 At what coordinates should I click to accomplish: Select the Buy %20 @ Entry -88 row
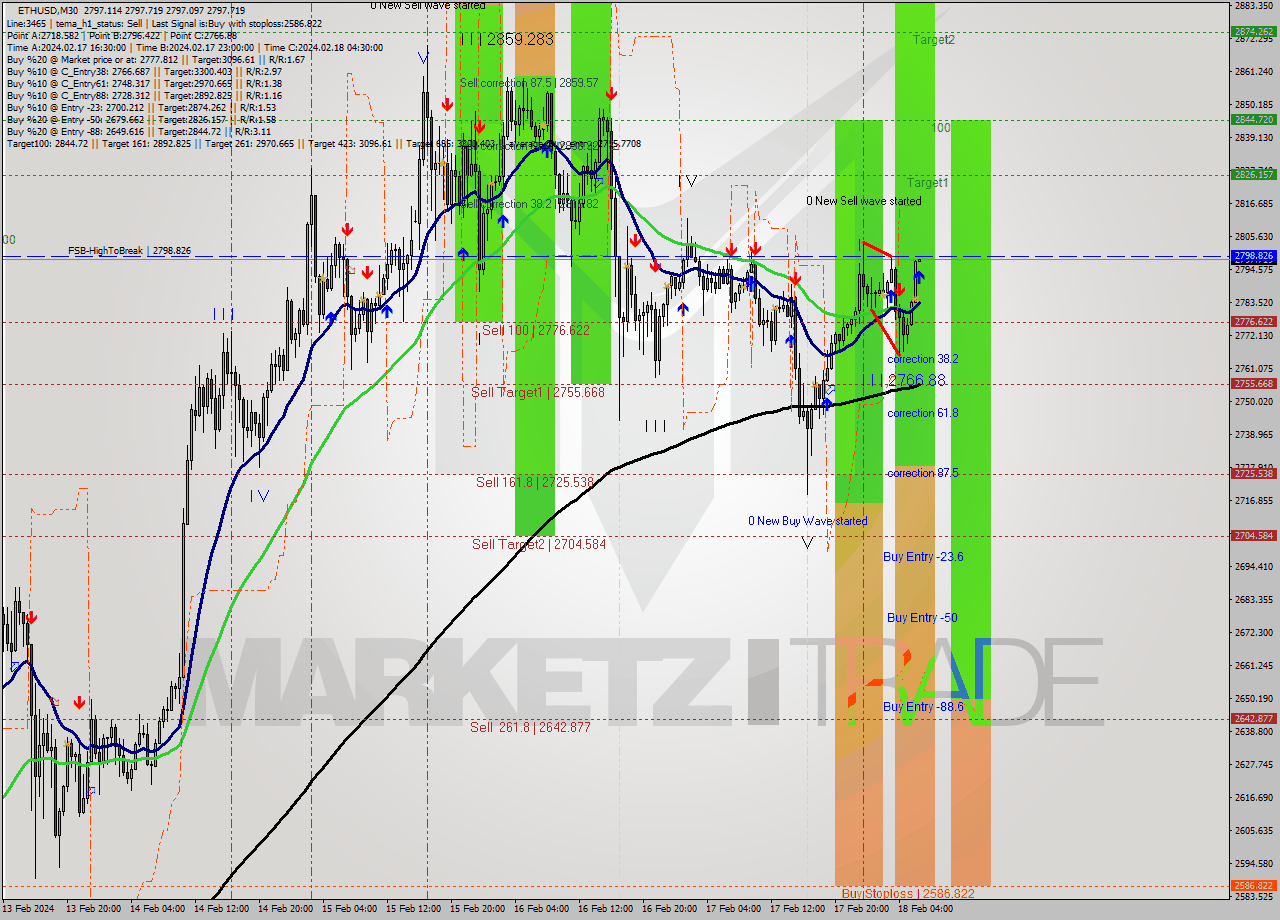[x=141, y=131]
